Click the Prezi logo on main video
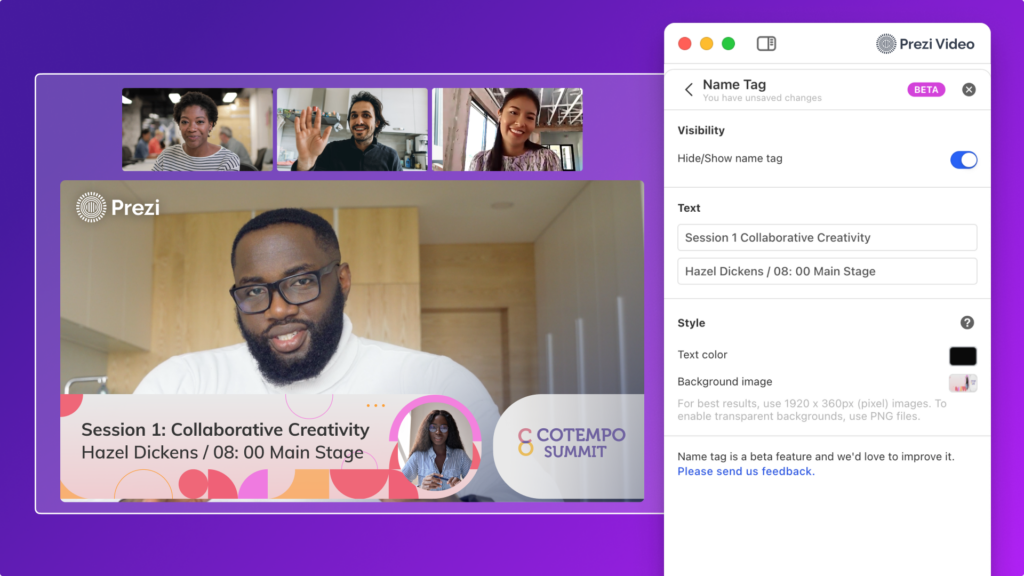1024x576 pixels. tap(118, 207)
